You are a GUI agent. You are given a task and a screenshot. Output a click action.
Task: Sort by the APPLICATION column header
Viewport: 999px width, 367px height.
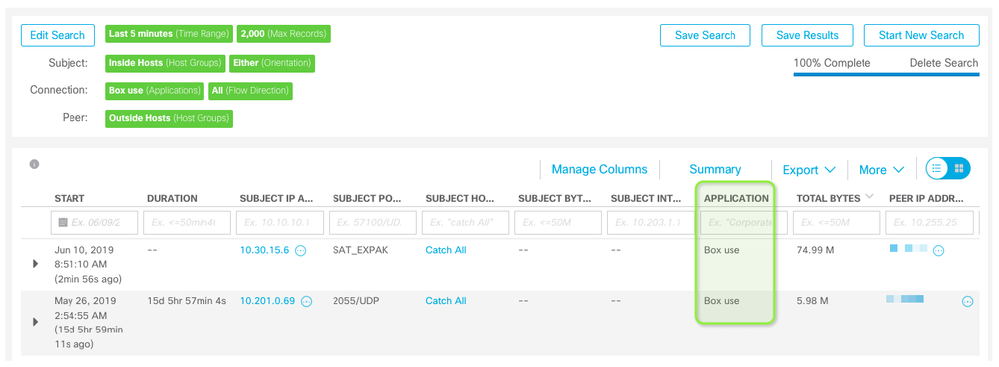click(736, 199)
